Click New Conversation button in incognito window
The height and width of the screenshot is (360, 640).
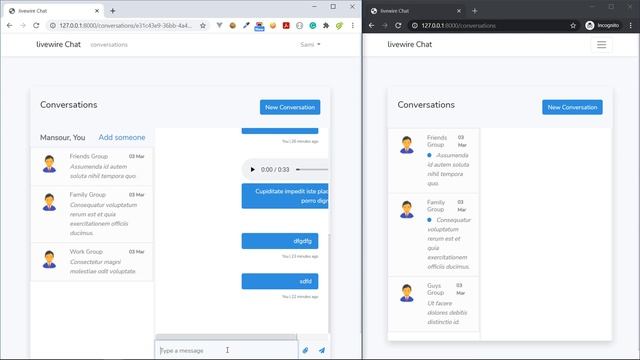[x=572, y=107]
